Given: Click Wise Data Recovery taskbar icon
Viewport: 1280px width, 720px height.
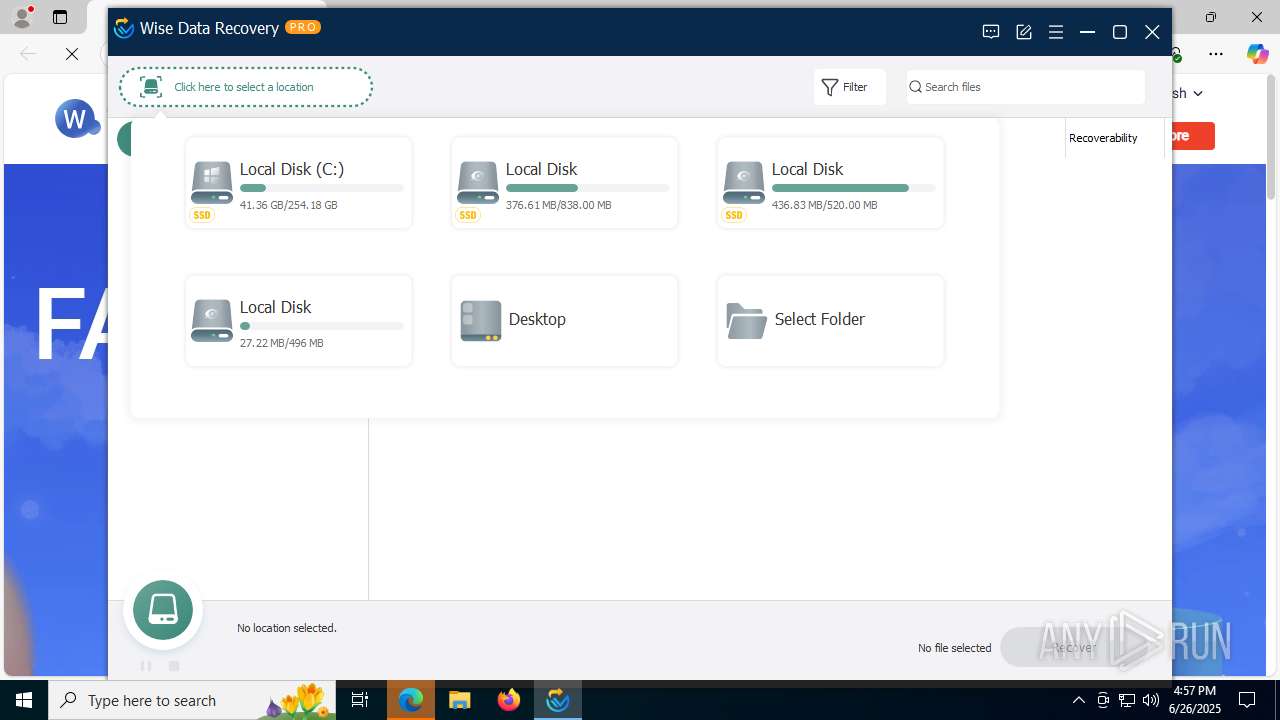Looking at the screenshot, I should point(558,700).
